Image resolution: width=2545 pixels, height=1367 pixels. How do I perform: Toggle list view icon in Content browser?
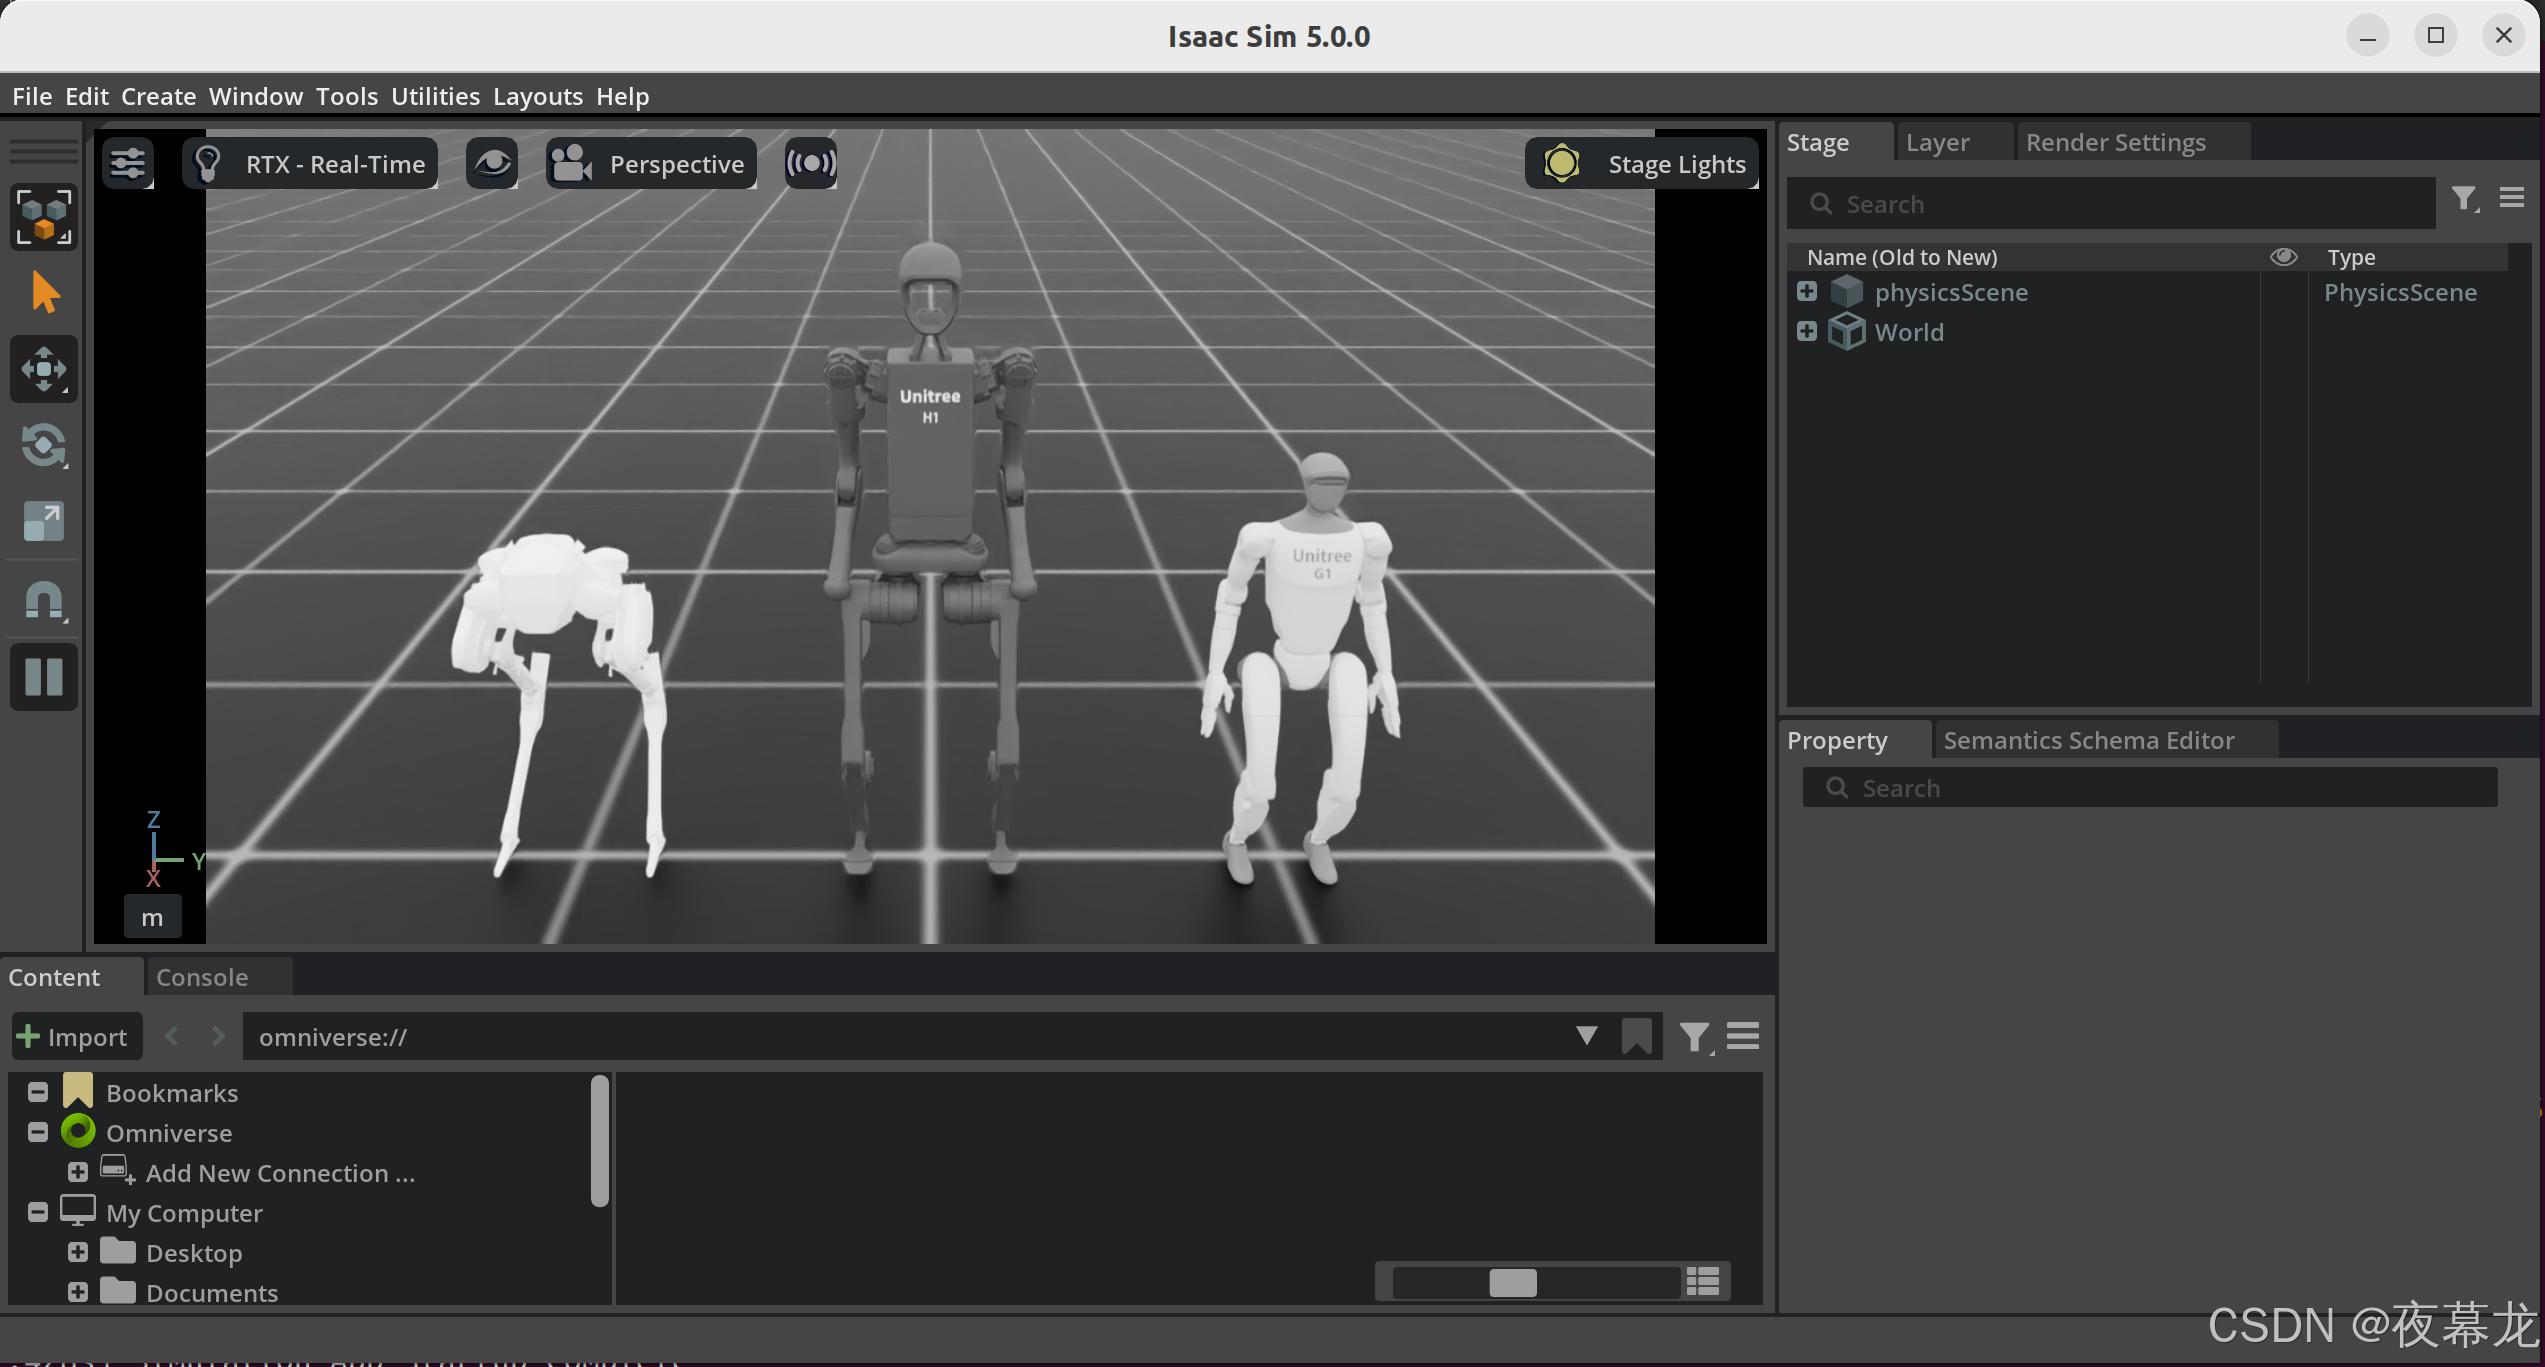point(1702,1281)
